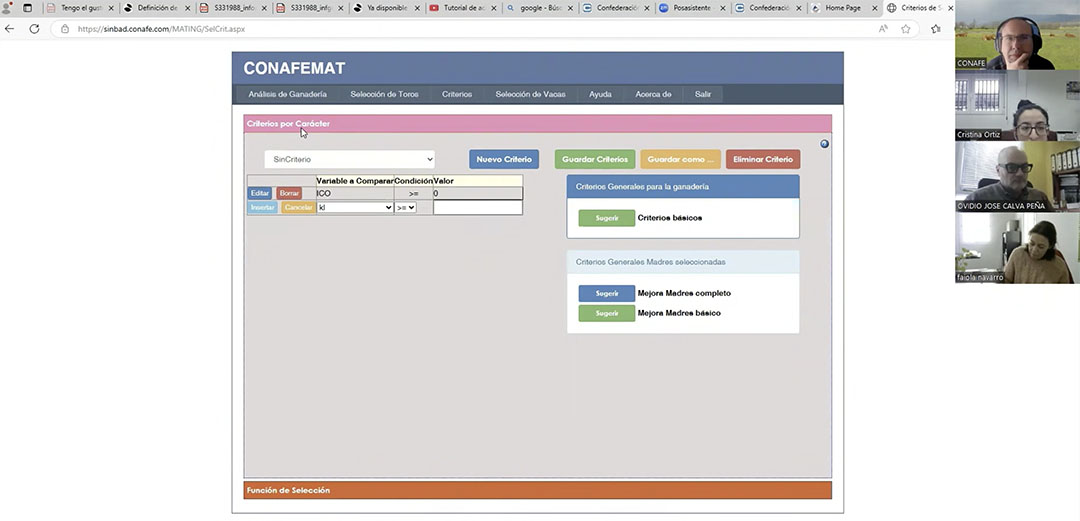This screenshot has height=521, width=1080.
Task: Reload the page with the refresh icon
Action: 34,29
